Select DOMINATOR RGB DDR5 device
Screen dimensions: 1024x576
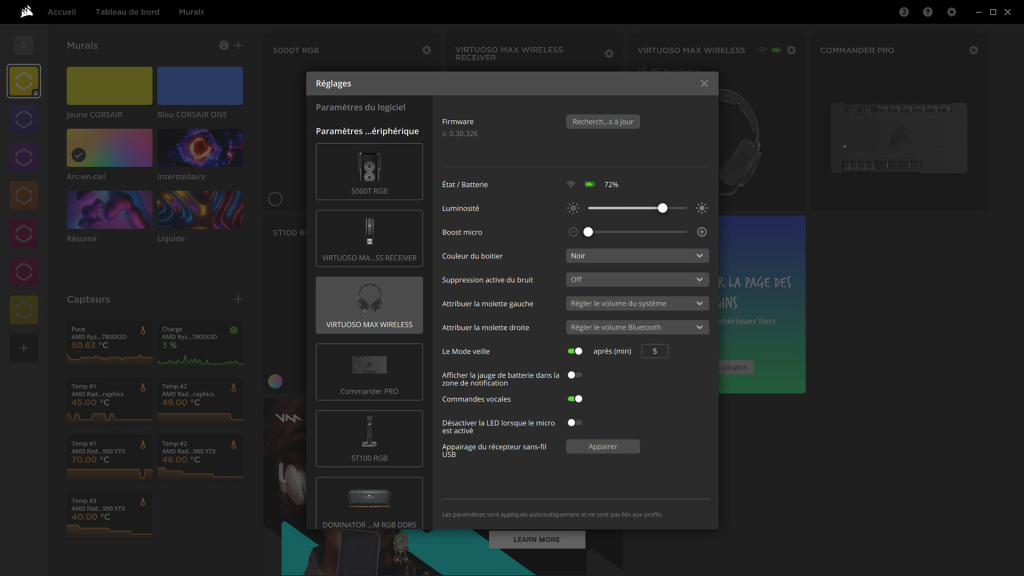369,503
